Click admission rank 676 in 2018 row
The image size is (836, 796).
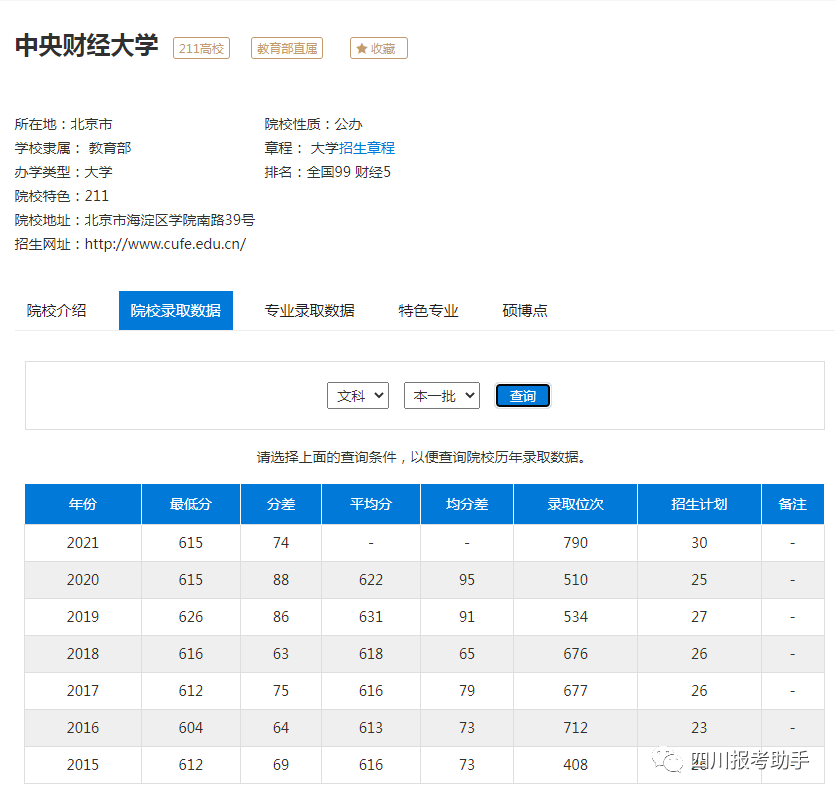(575, 654)
